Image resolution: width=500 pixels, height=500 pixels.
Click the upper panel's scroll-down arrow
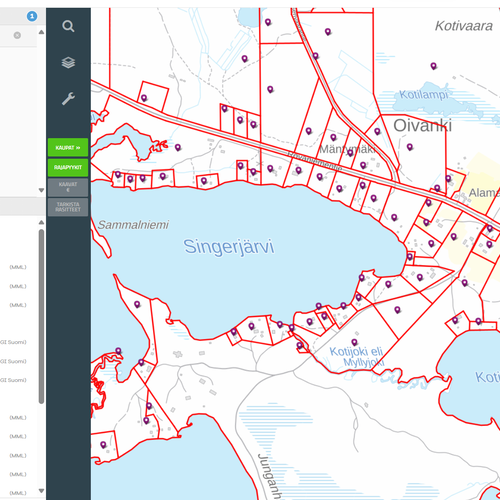coord(41,190)
